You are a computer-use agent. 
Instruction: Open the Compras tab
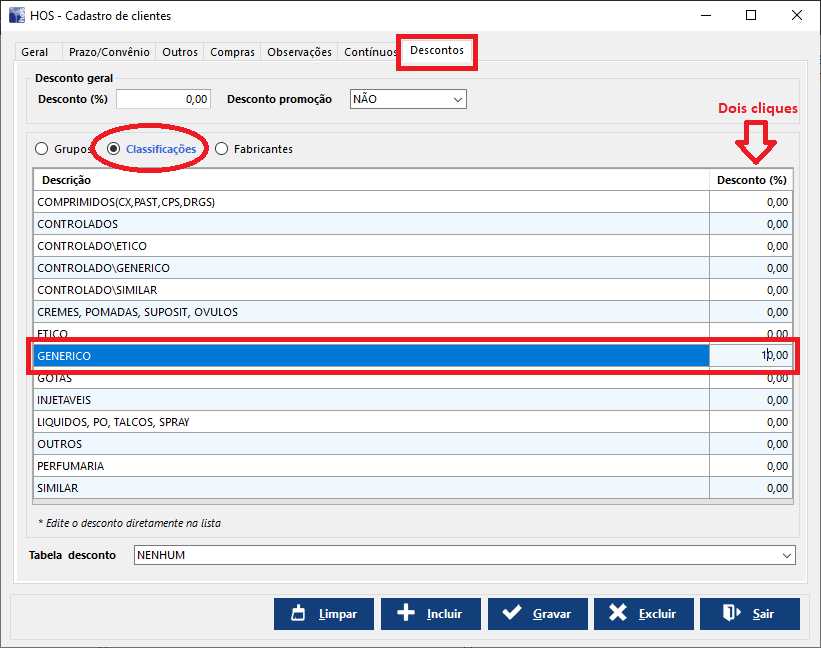pos(232,52)
